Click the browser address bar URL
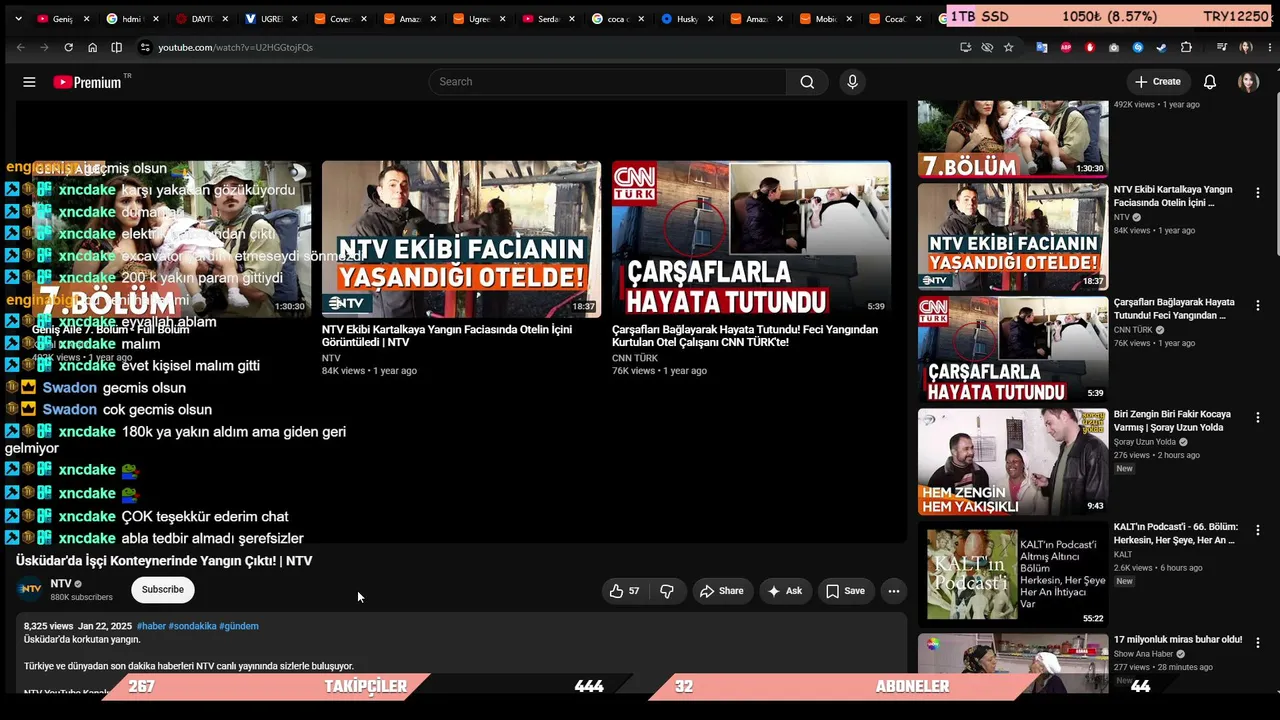The image size is (1280, 720). [x=236, y=47]
